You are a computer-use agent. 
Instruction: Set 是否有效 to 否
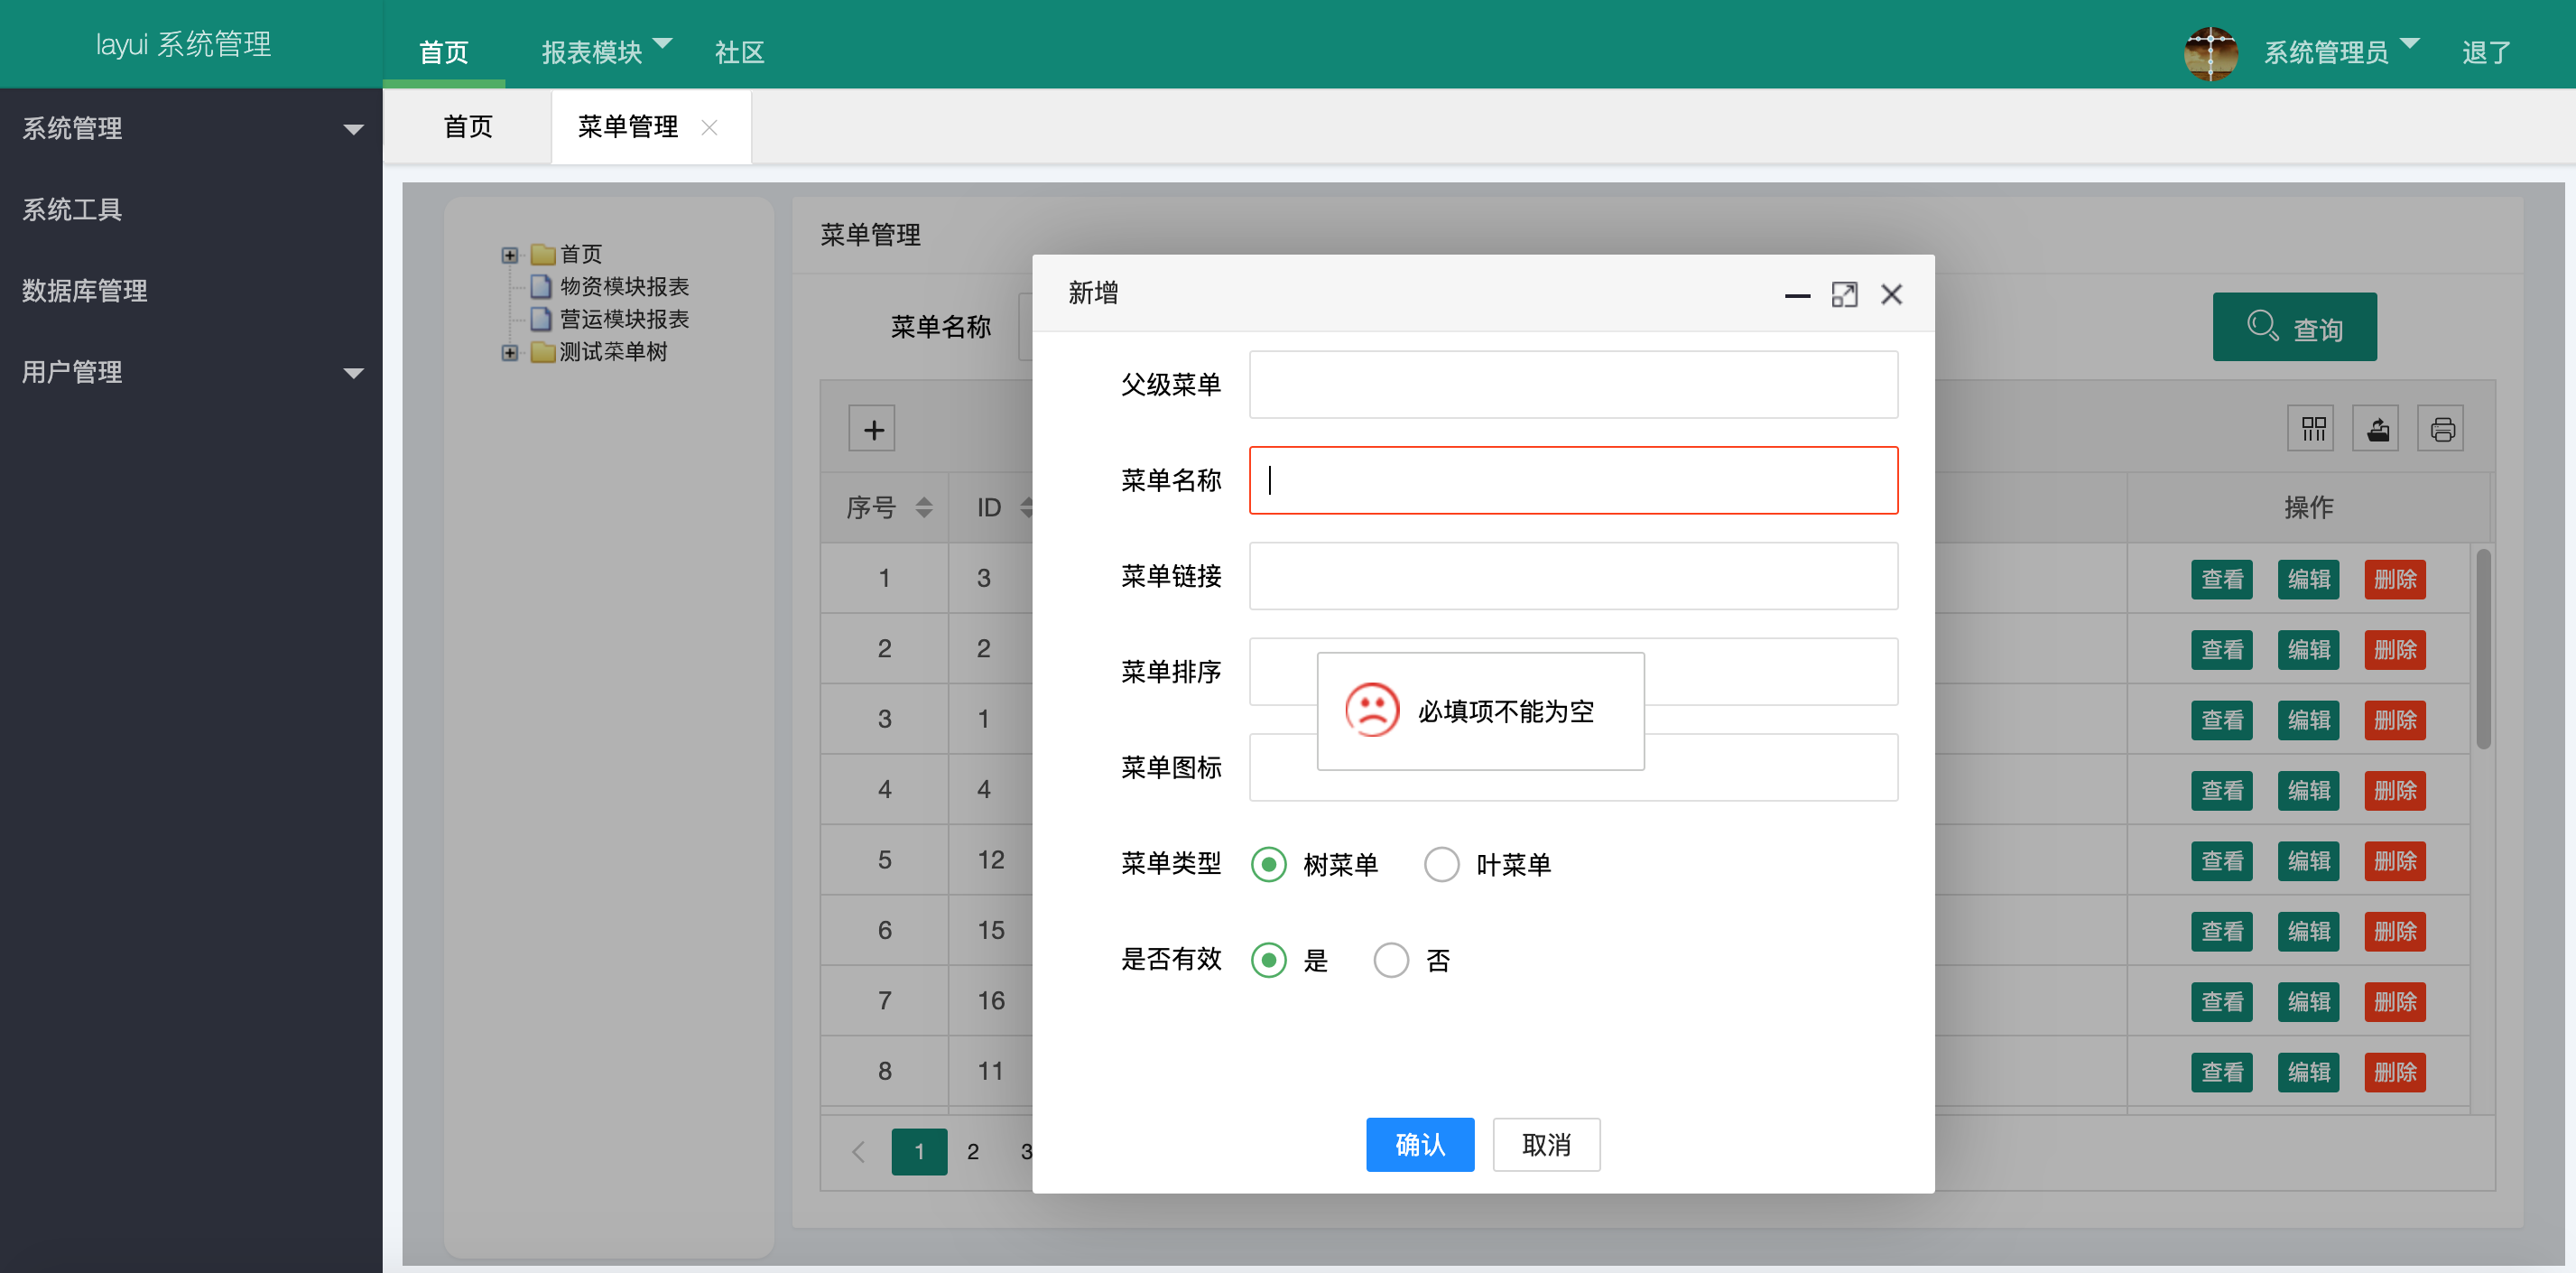click(x=1391, y=960)
